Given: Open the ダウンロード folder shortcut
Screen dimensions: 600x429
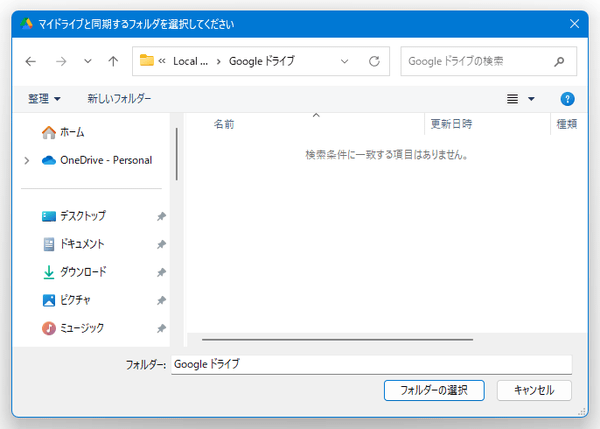Looking at the screenshot, I should click(x=82, y=272).
